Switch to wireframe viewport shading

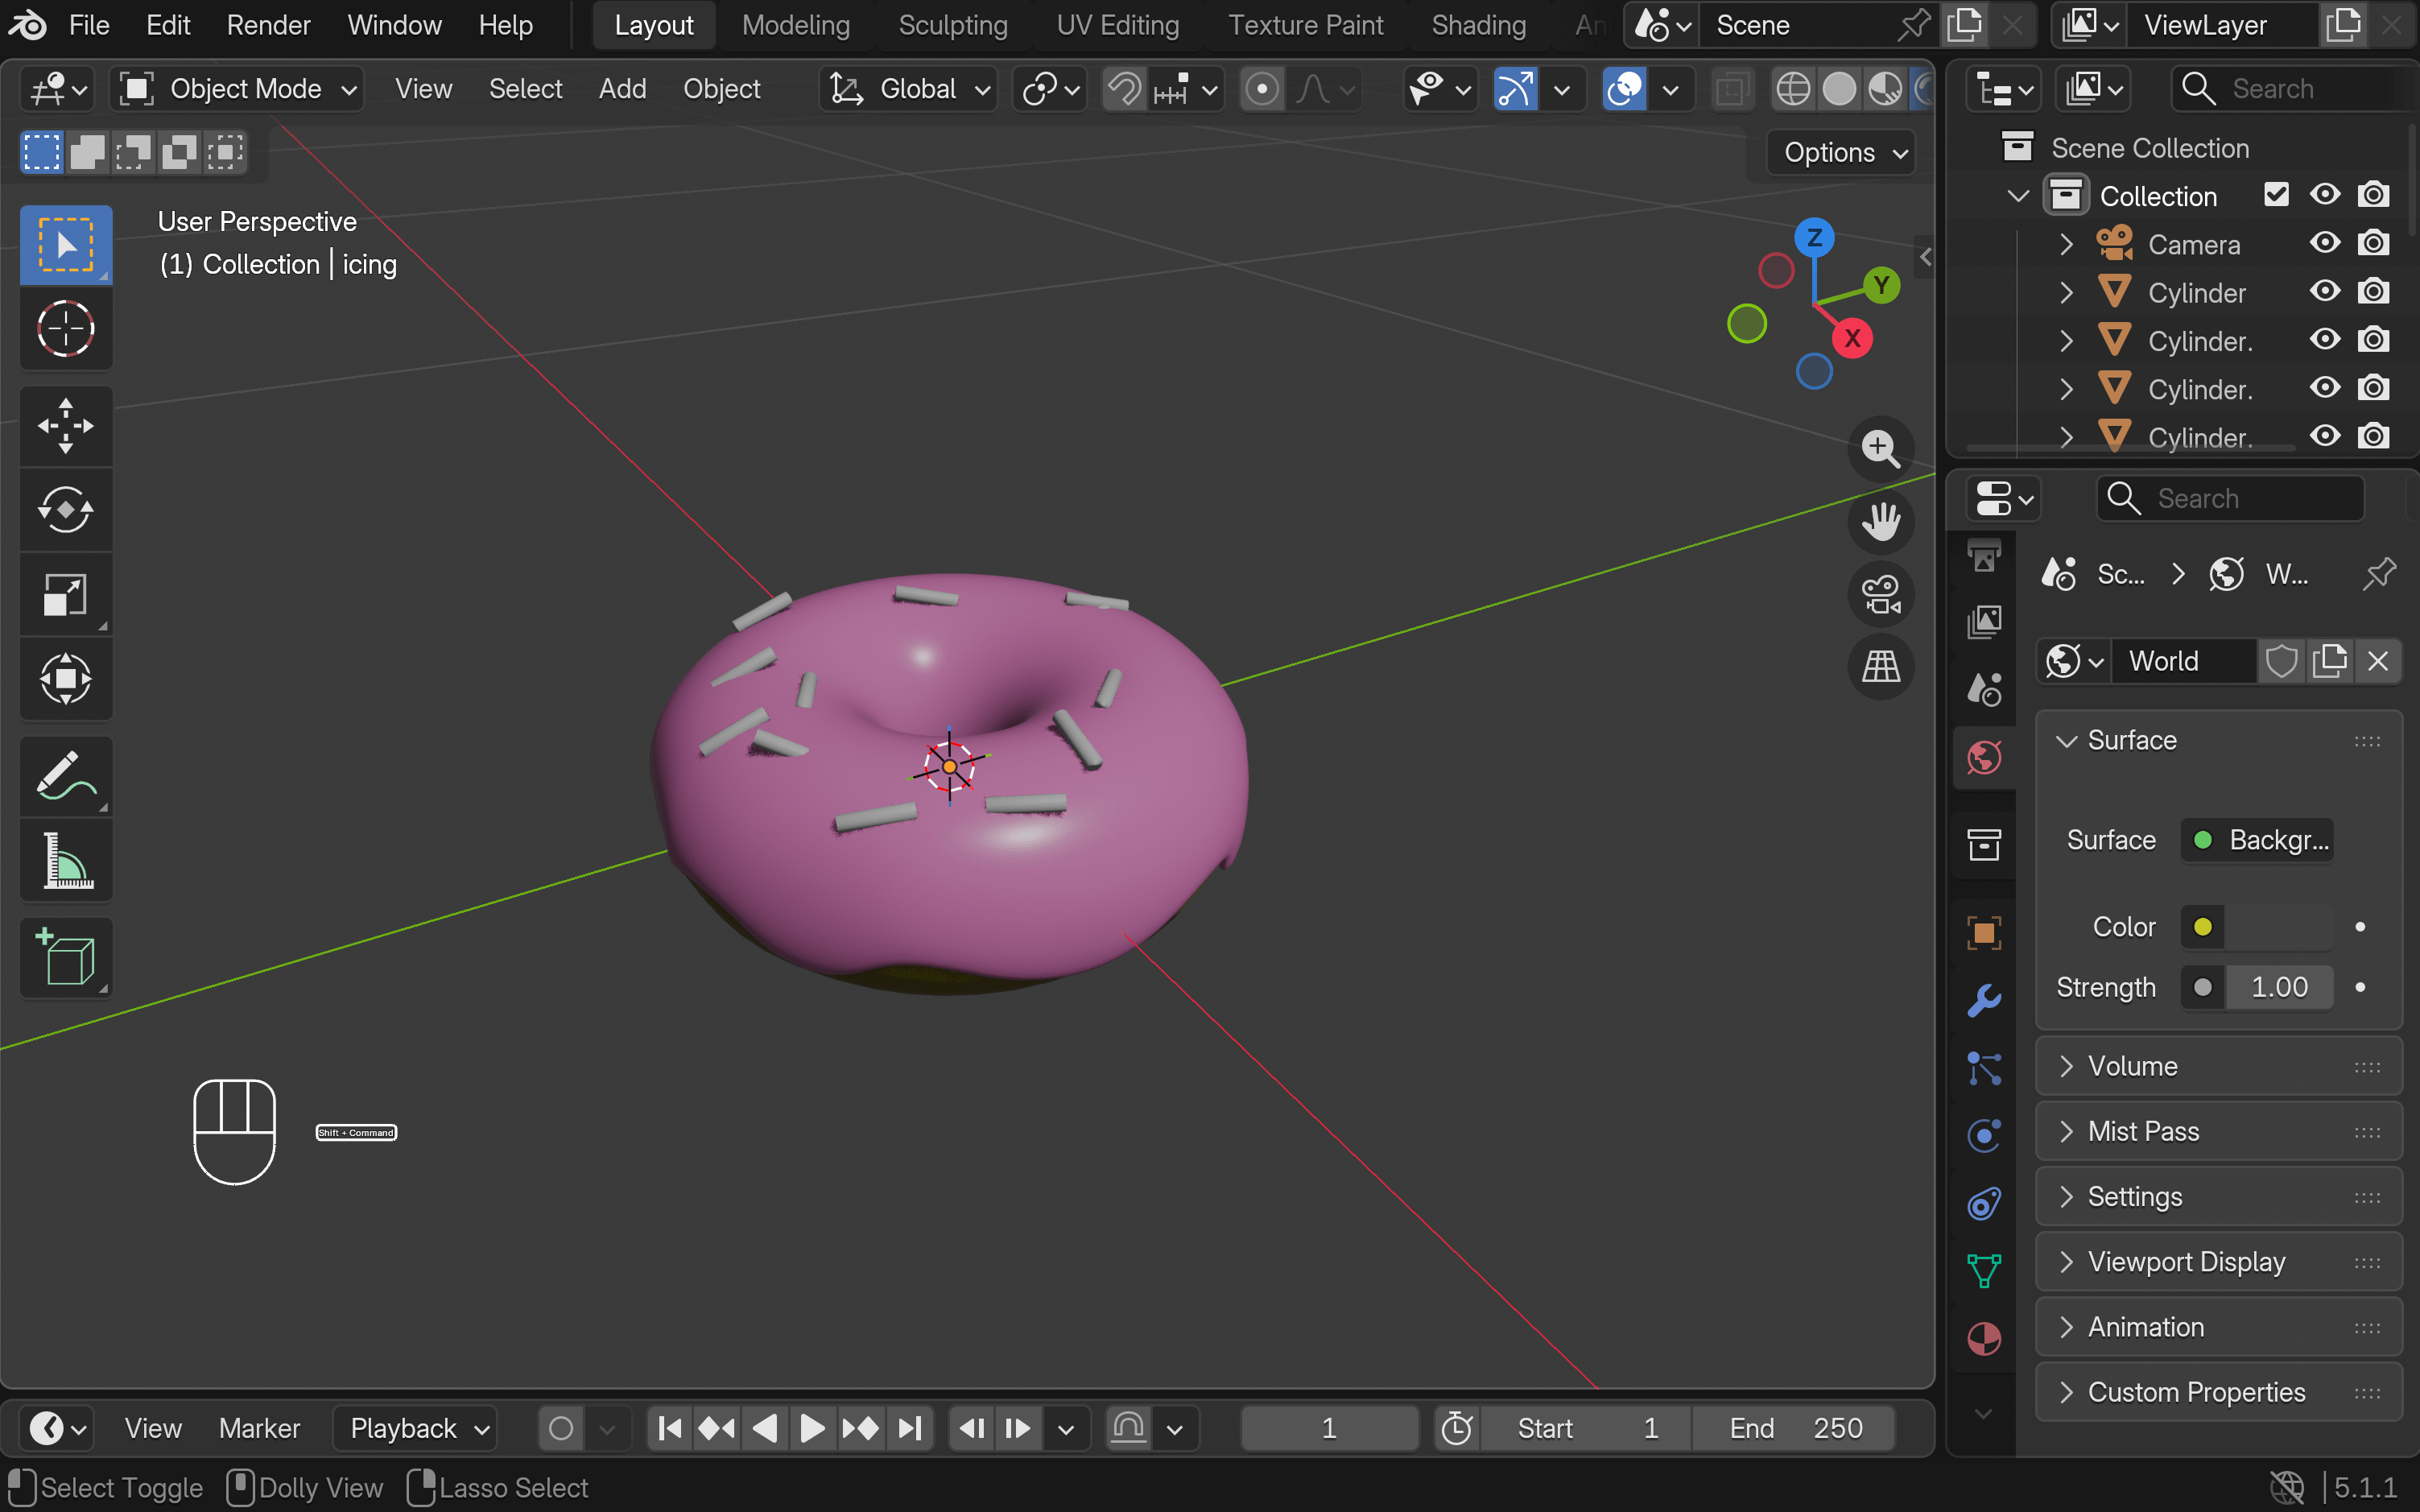click(1793, 89)
